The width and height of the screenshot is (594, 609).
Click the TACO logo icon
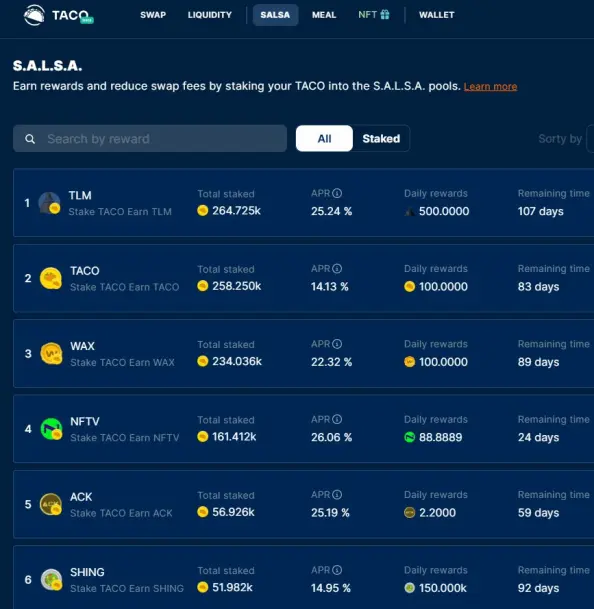[34, 15]
